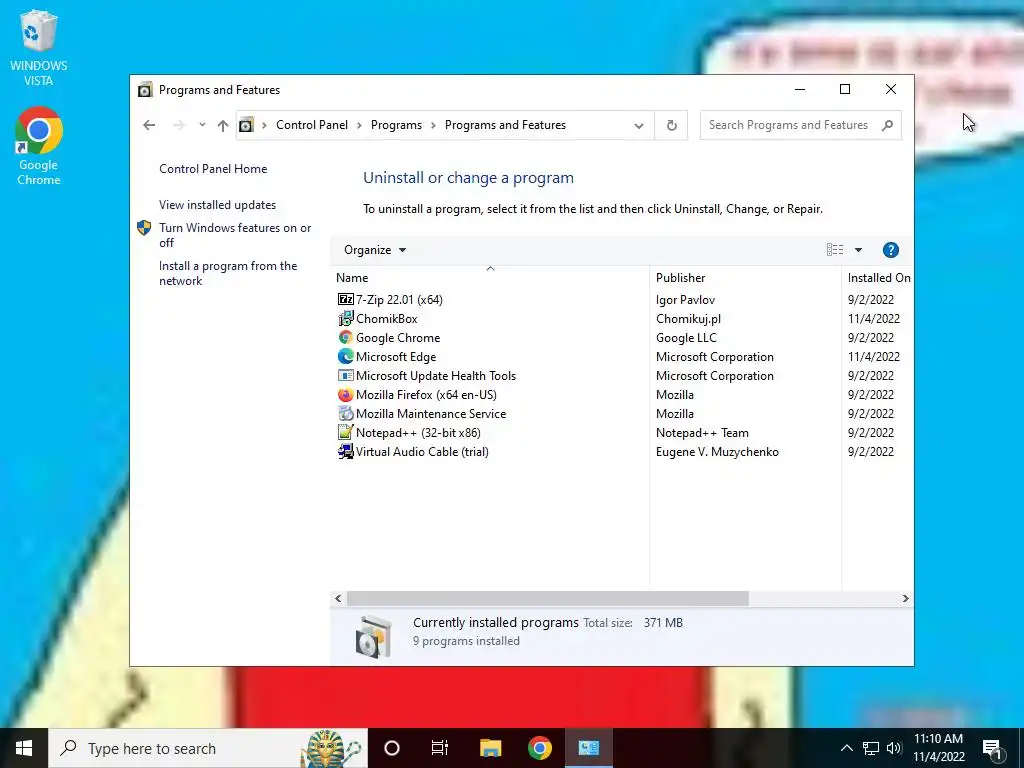Viewport: 1024px width, 768px height.
Task: Select the Mozilla Firefox program icon
Action: 345,394
